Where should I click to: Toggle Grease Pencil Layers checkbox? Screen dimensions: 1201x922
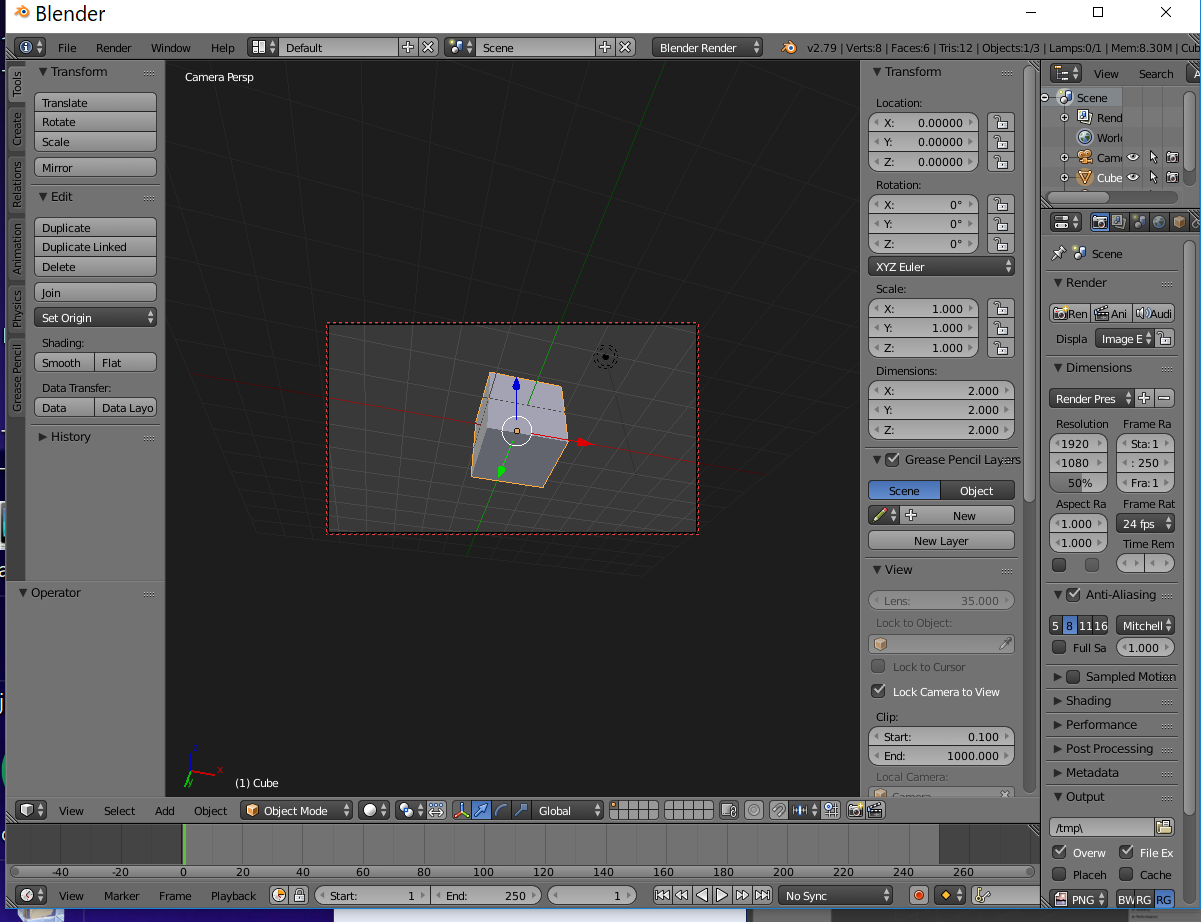pyautogui.click(x=892, y=459)
